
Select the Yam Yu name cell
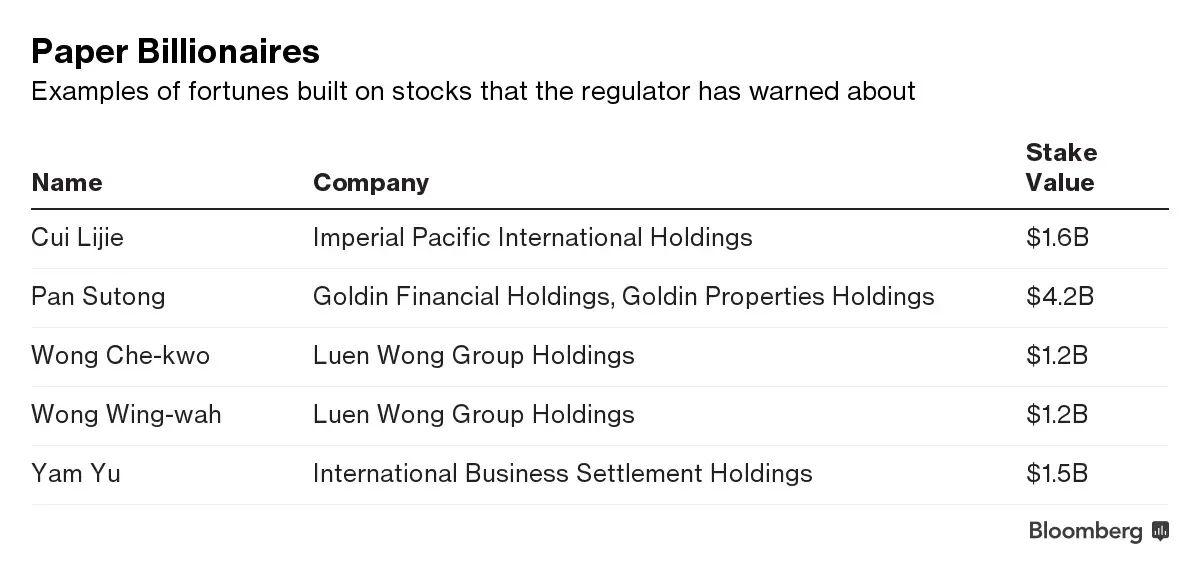click(76, 473)
